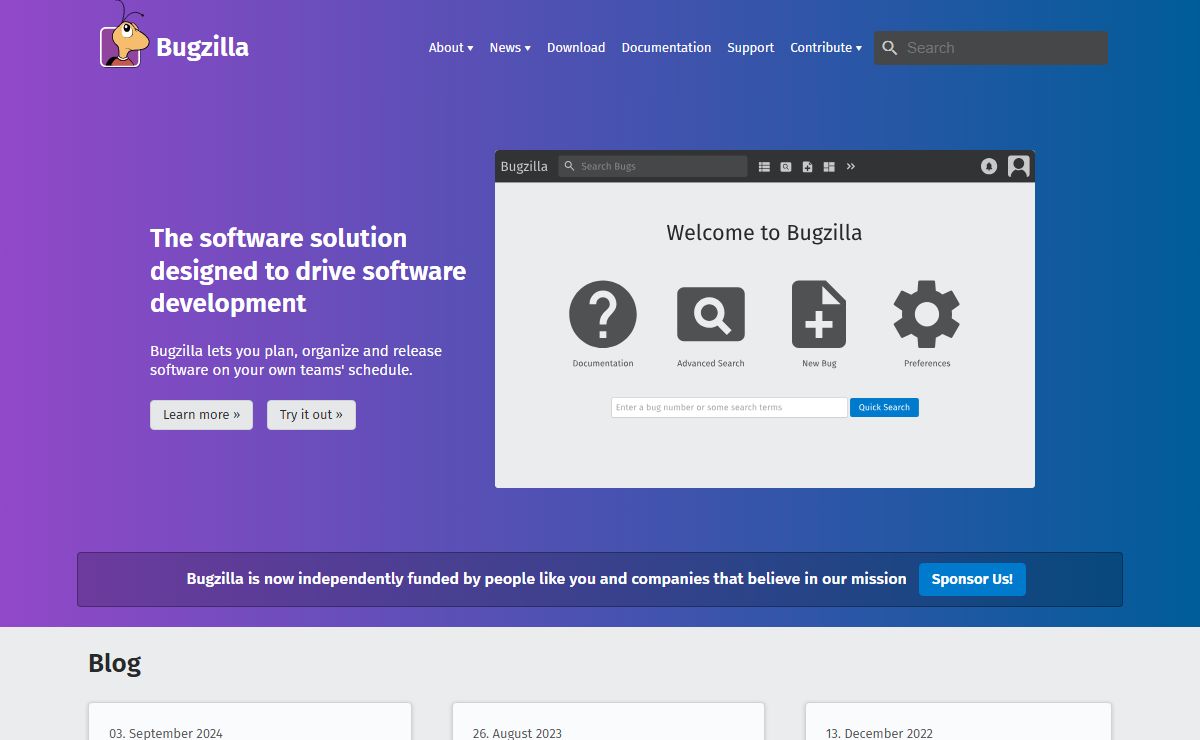Open the Documentation nav link
Viewport: 1200px width, 740px height.
666,48
